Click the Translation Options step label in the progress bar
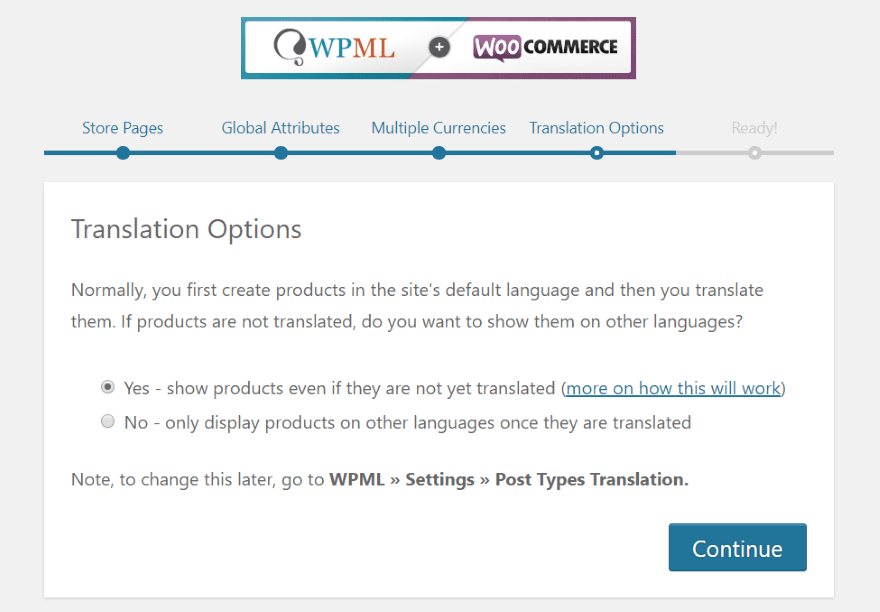The width and height of the screenshot is (880, 612). (x=597, y=128)
